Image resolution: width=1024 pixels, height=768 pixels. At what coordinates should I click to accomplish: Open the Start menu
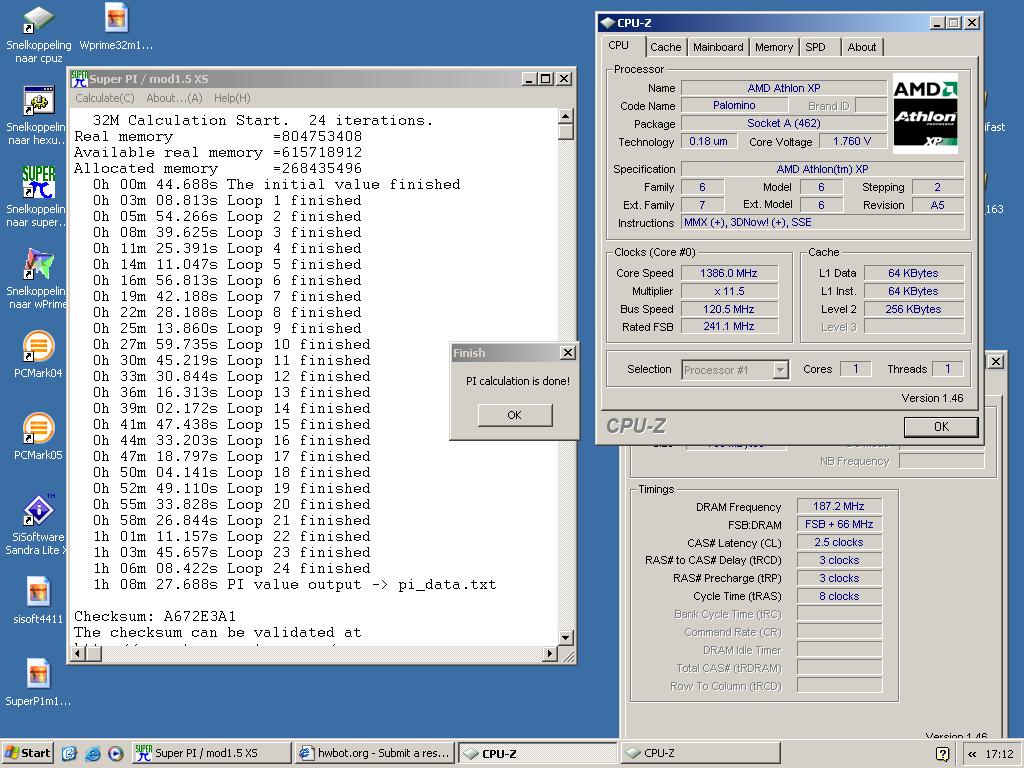click(x=27, y=753)
